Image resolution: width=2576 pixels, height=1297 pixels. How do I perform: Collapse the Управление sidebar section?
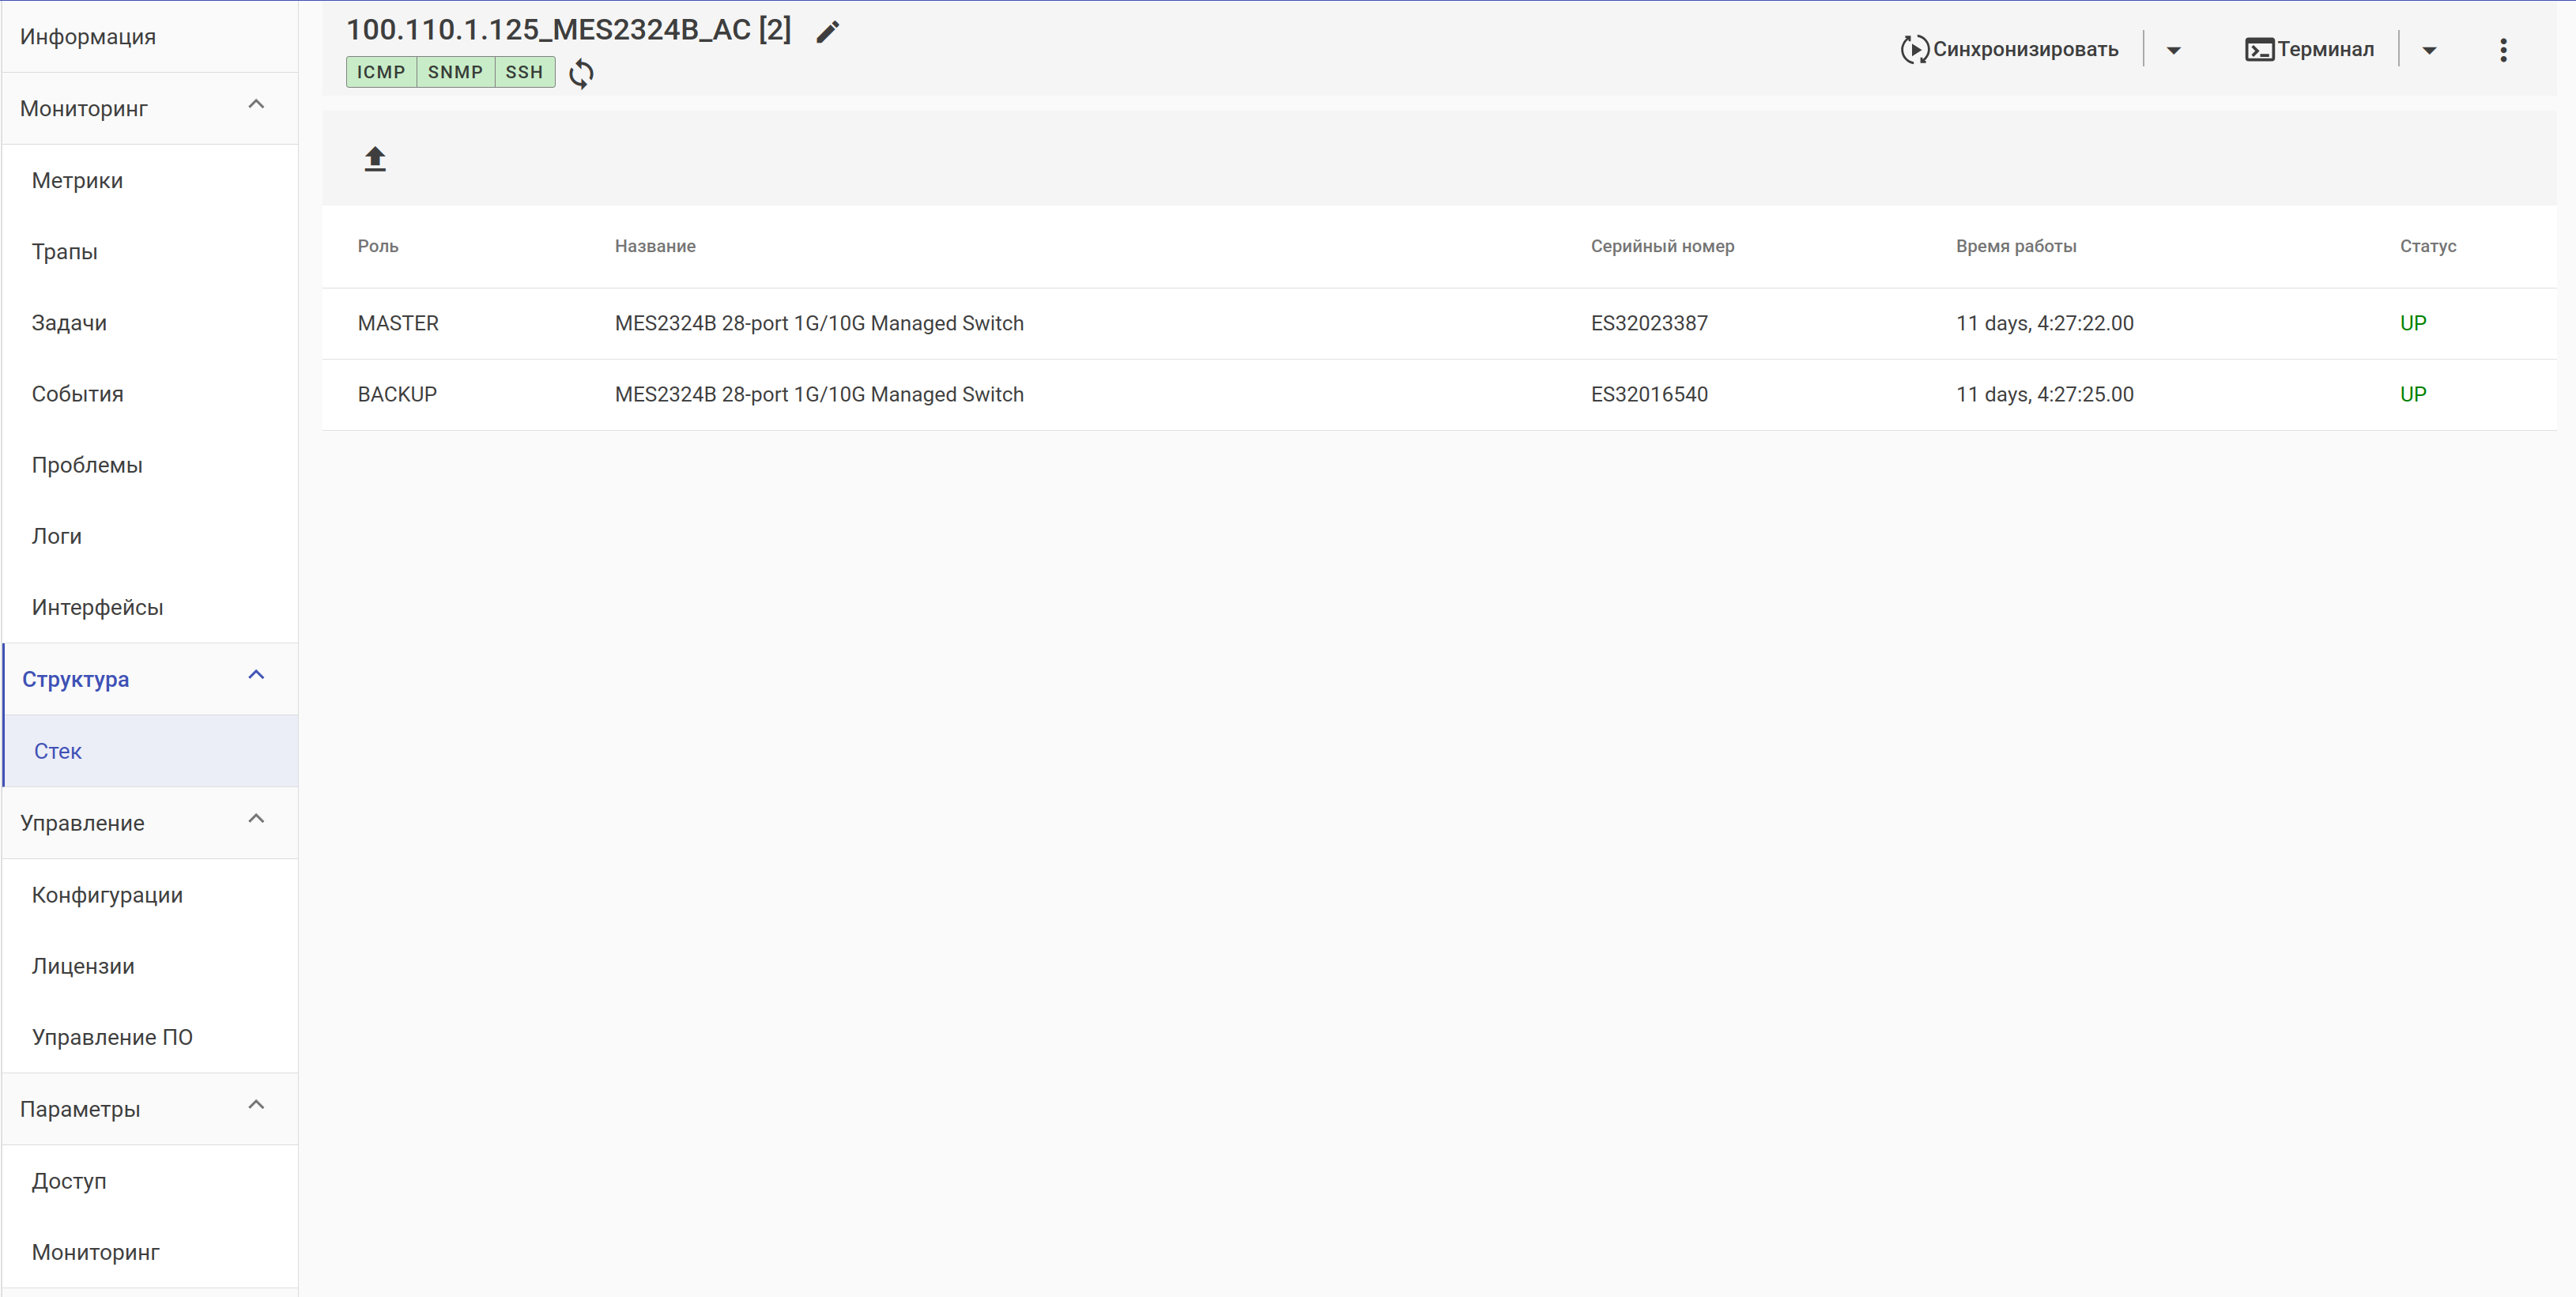click(256, 819)
